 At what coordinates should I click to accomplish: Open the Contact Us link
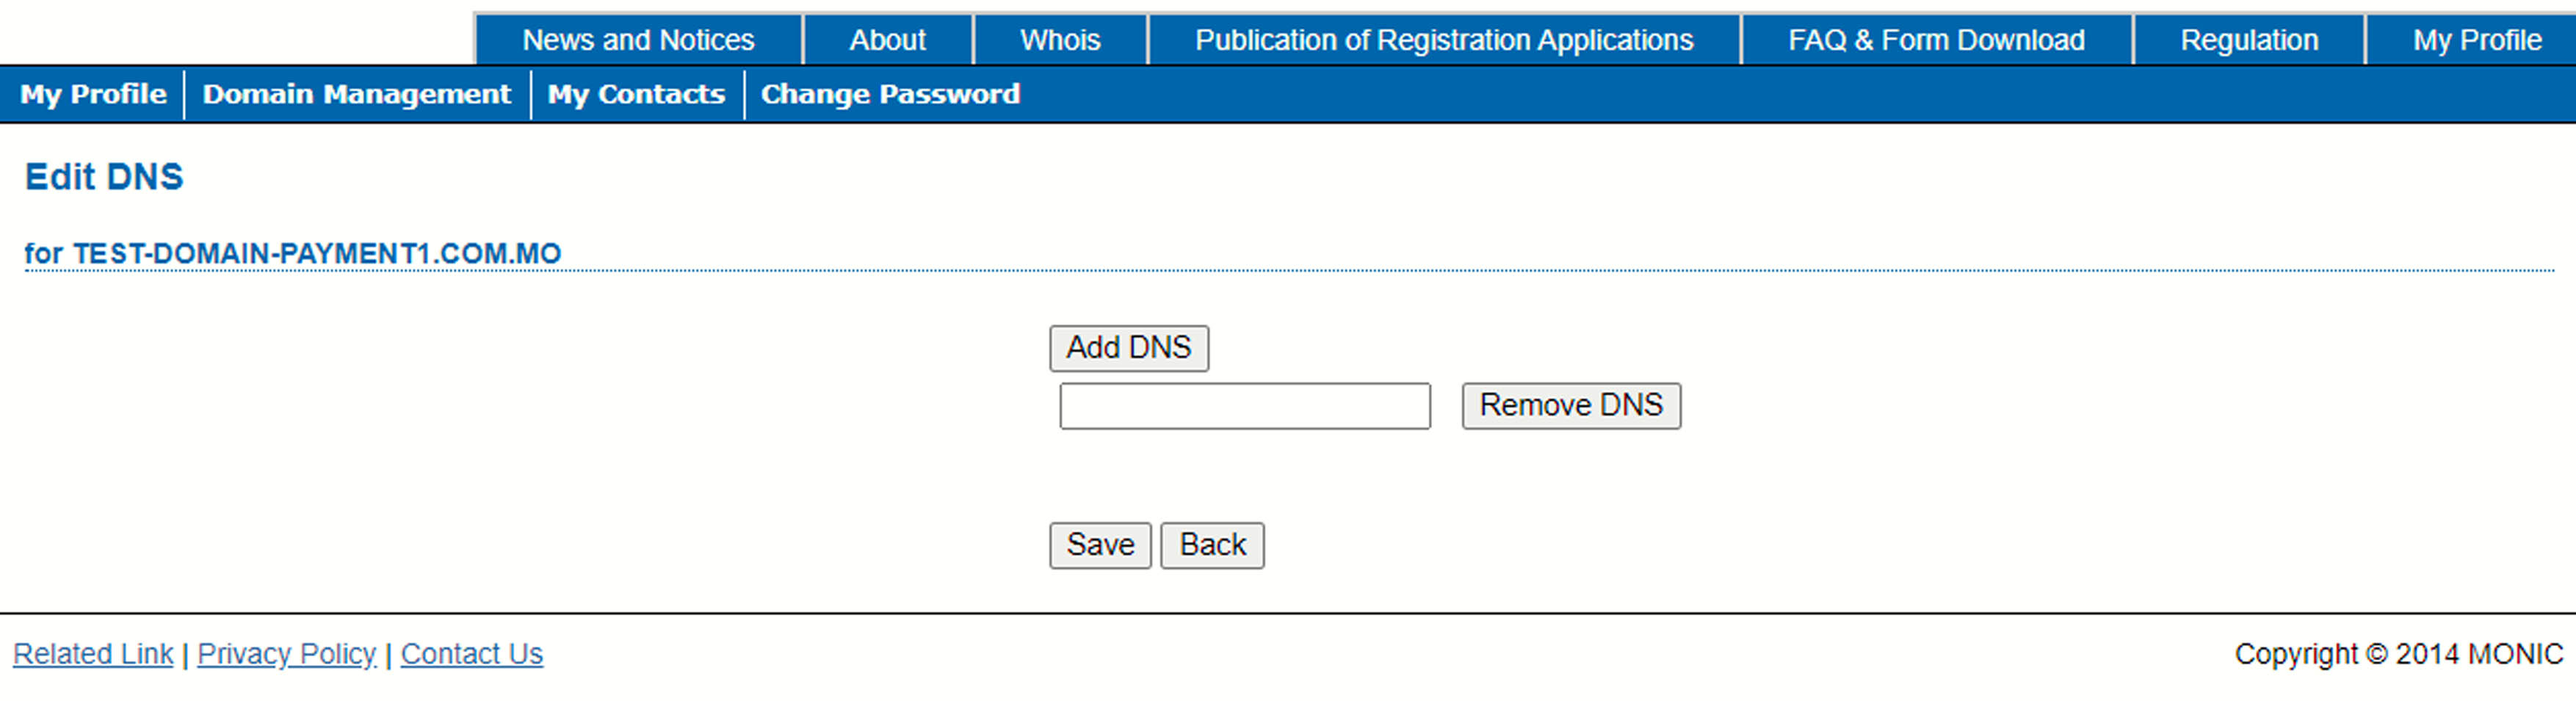(x=471, y=653)
